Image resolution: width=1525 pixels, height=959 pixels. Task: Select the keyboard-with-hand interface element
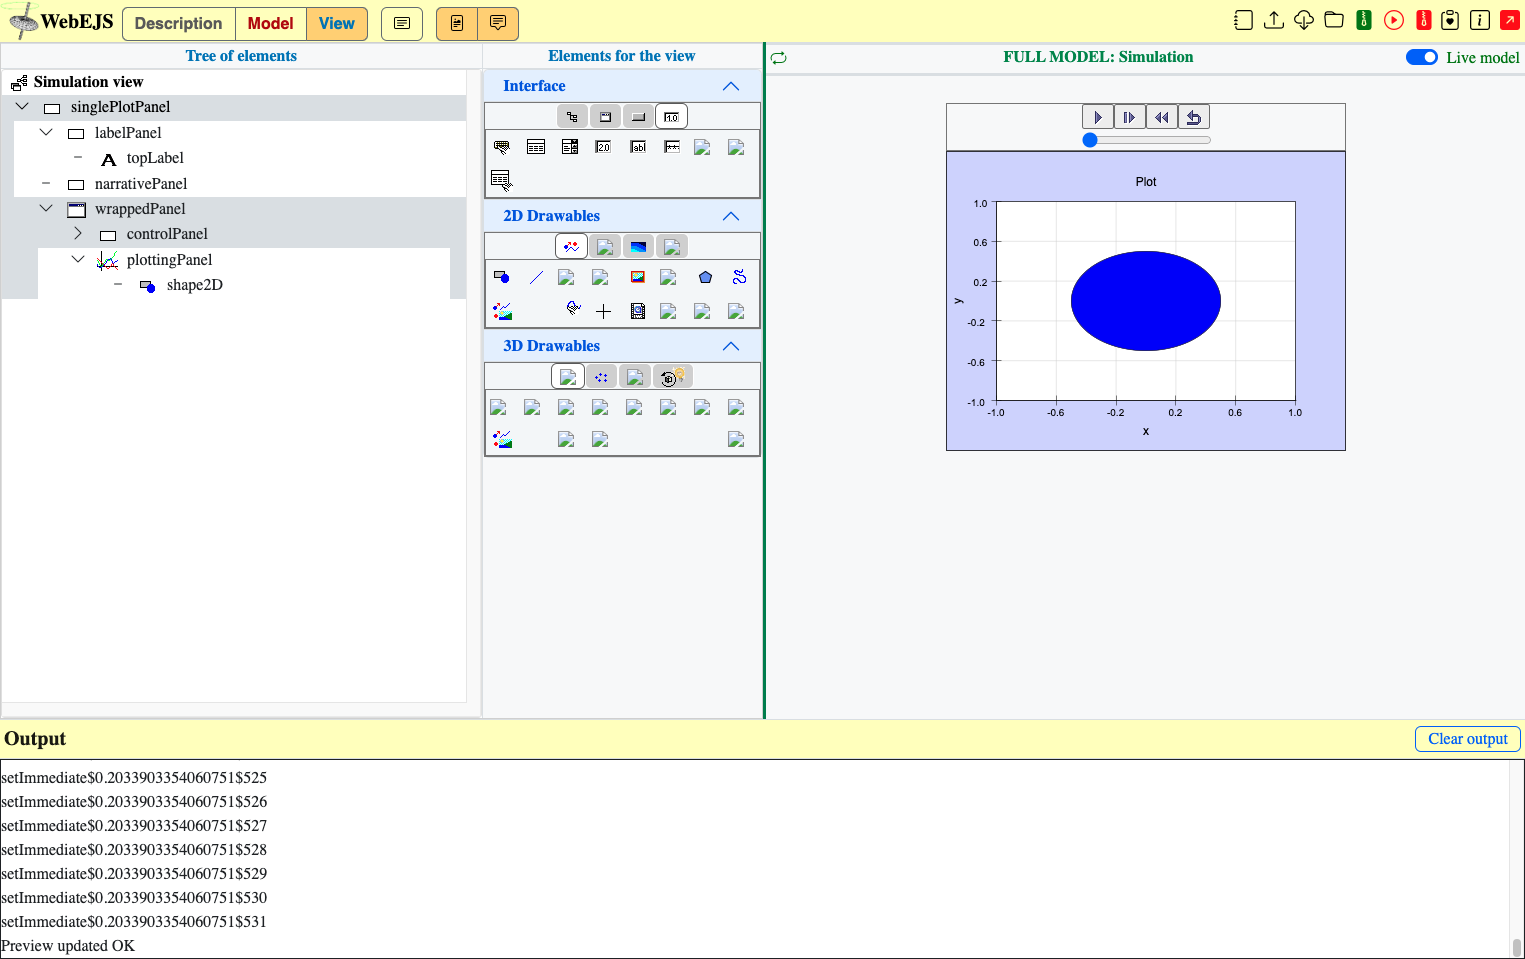(502, 147)
